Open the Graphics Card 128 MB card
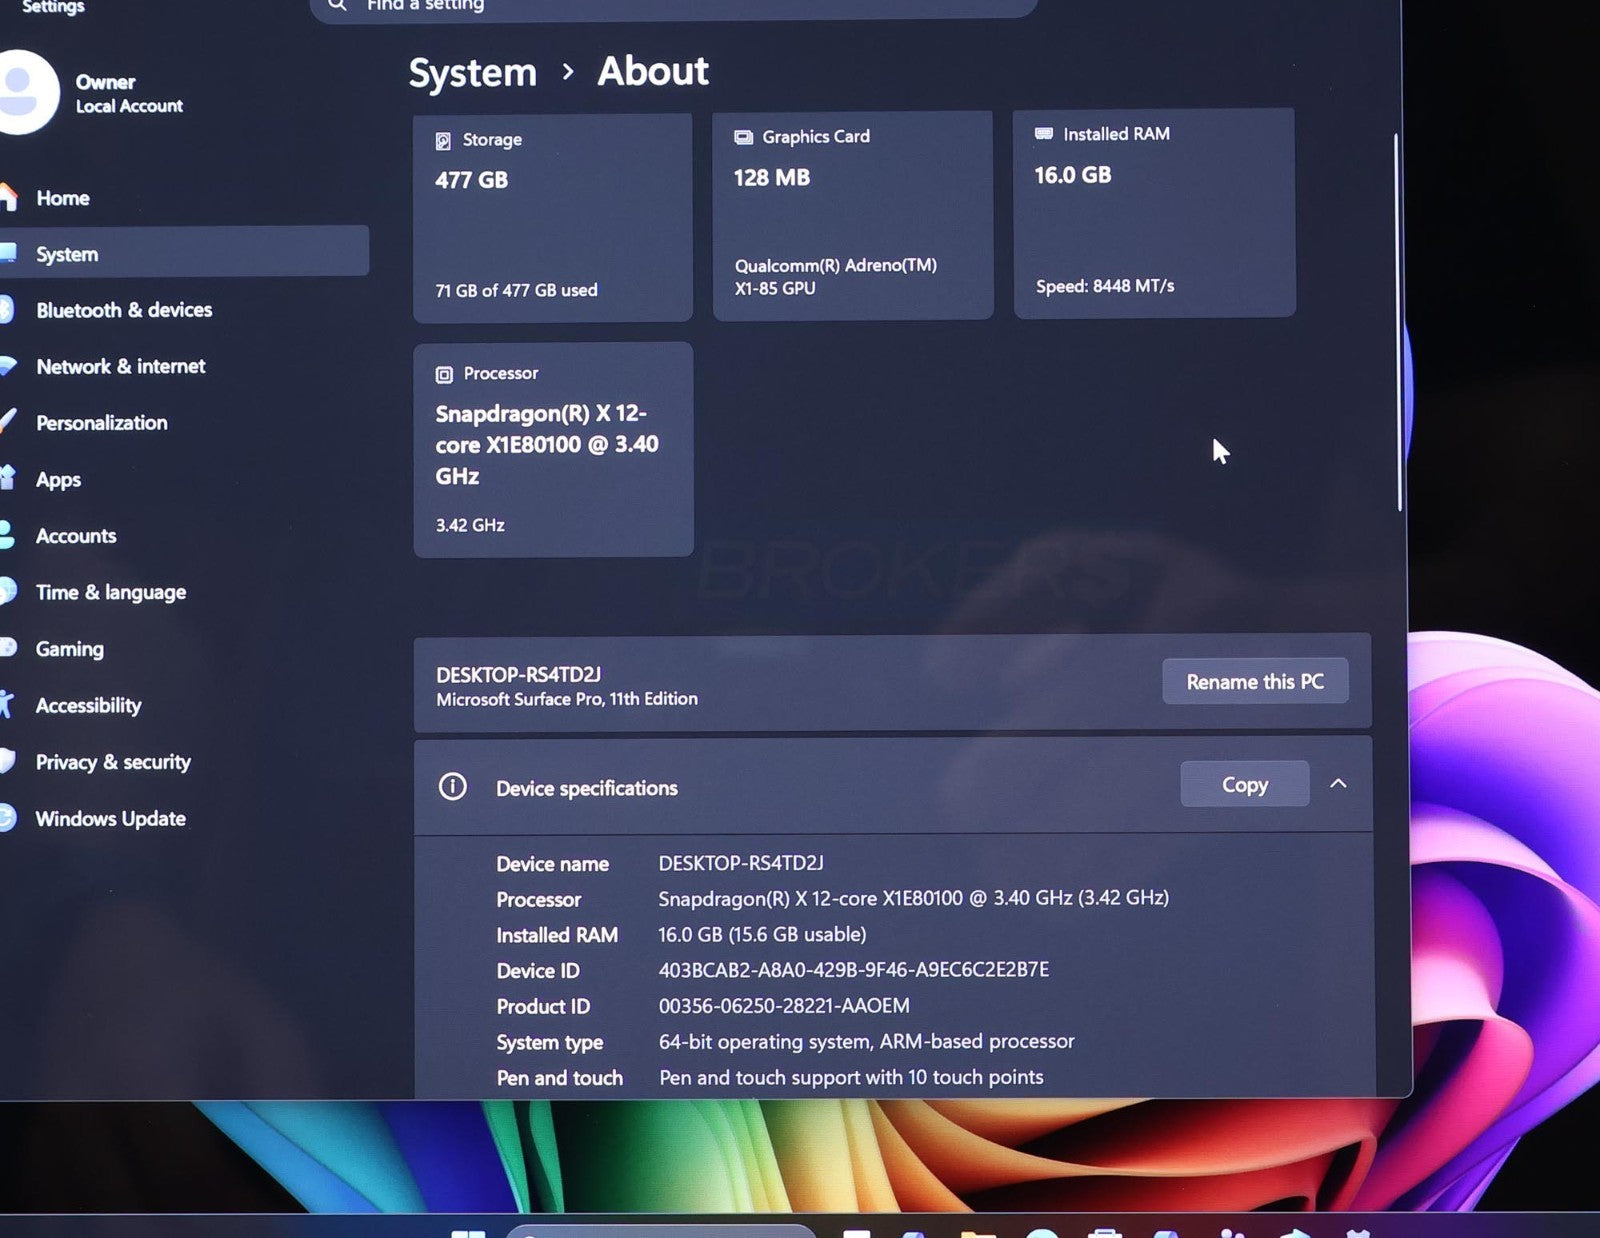The height and width of the screenshot is (1238, 1600). [853, 215]
